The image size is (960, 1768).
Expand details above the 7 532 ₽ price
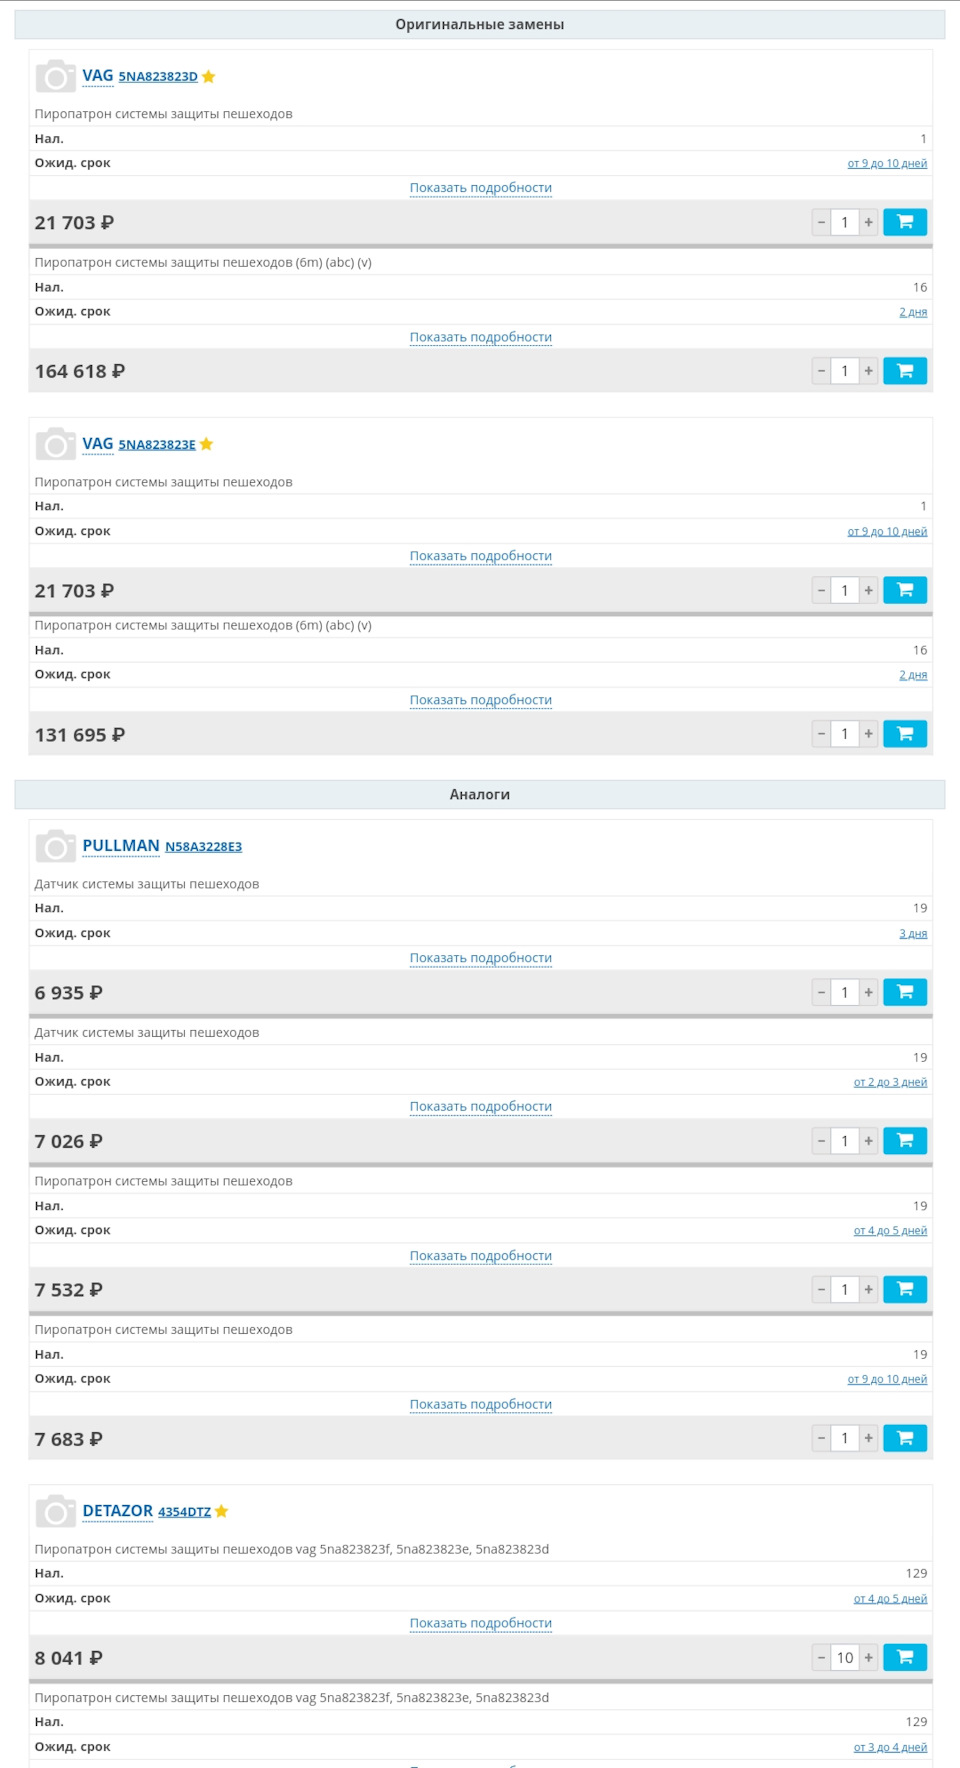click(x=480, y=1256)
